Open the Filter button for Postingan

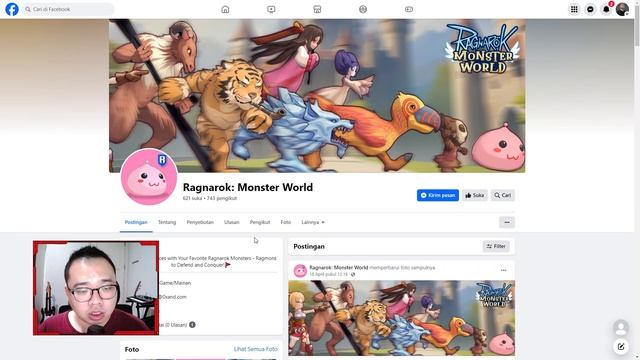coord(496,246)
